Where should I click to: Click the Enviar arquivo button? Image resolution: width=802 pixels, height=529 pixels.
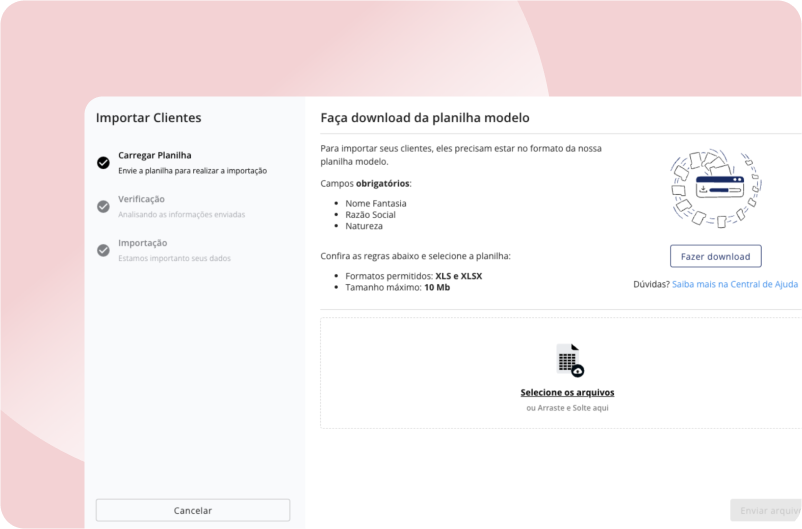pyautogui.click(x=766, y=510)
